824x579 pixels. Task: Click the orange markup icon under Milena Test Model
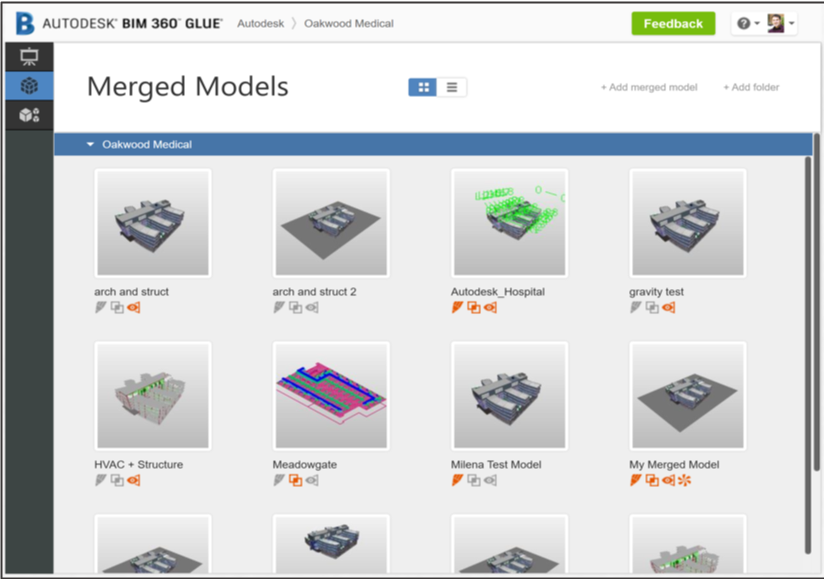[x=457, y=480]
